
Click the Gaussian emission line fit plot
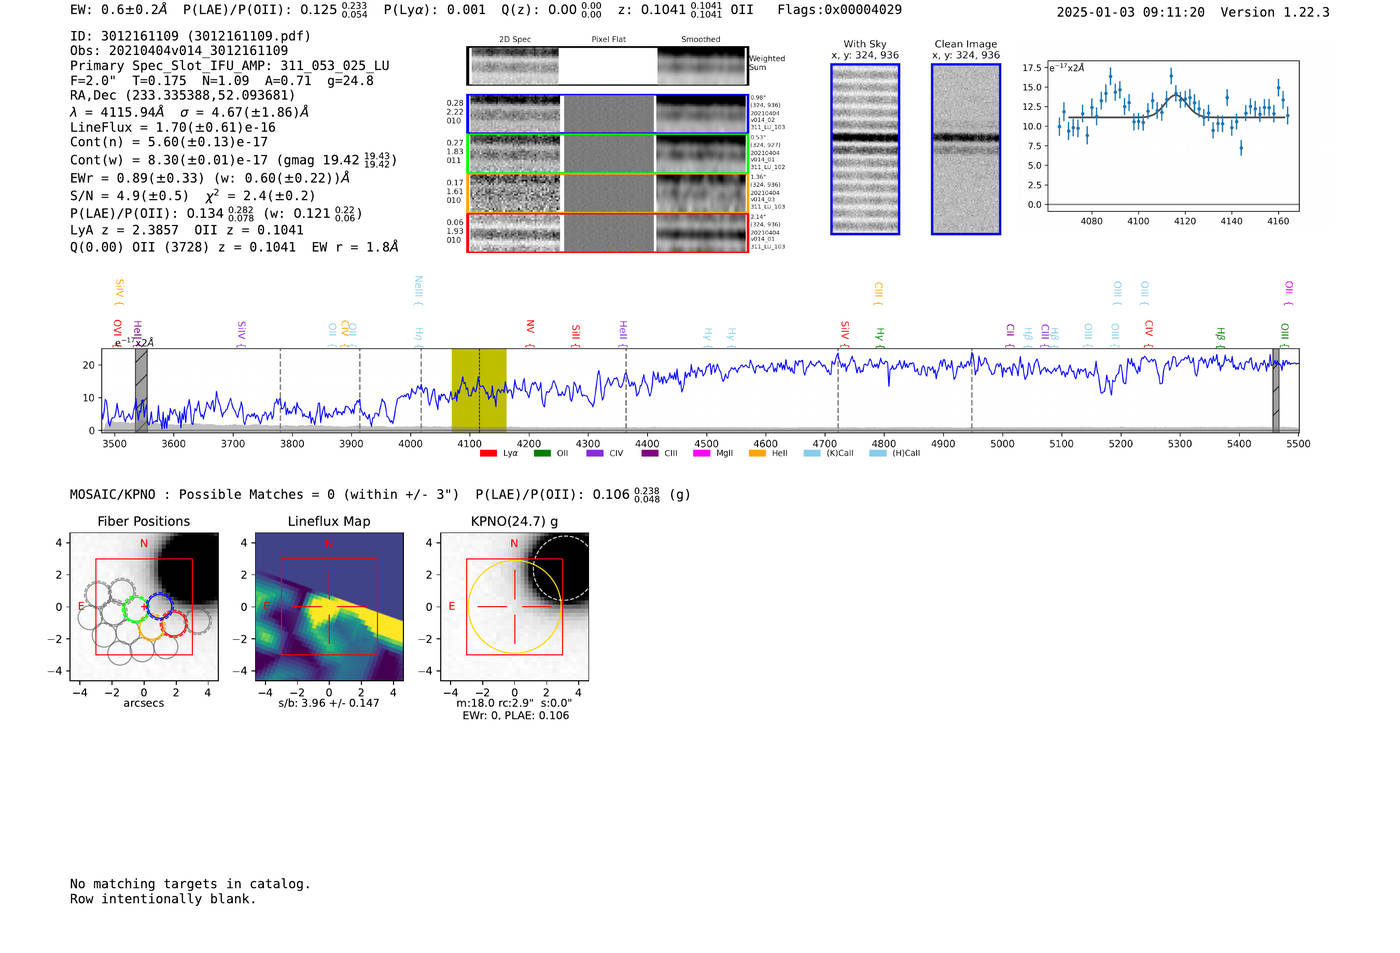1173,136
